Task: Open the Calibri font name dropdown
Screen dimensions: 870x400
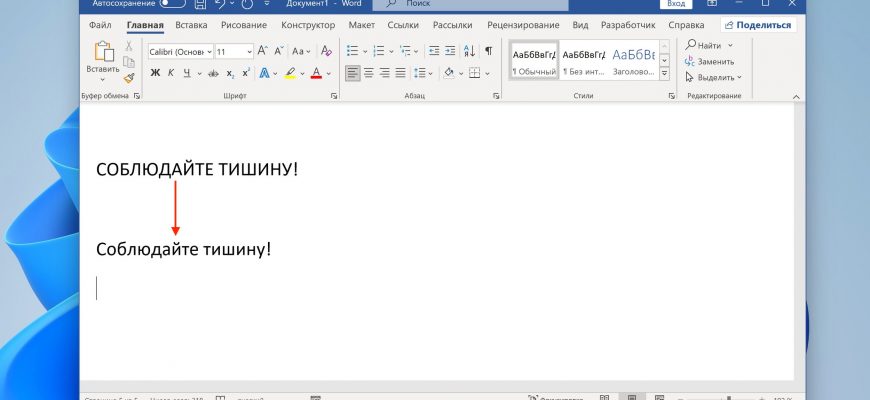Action: click(179, 51)
